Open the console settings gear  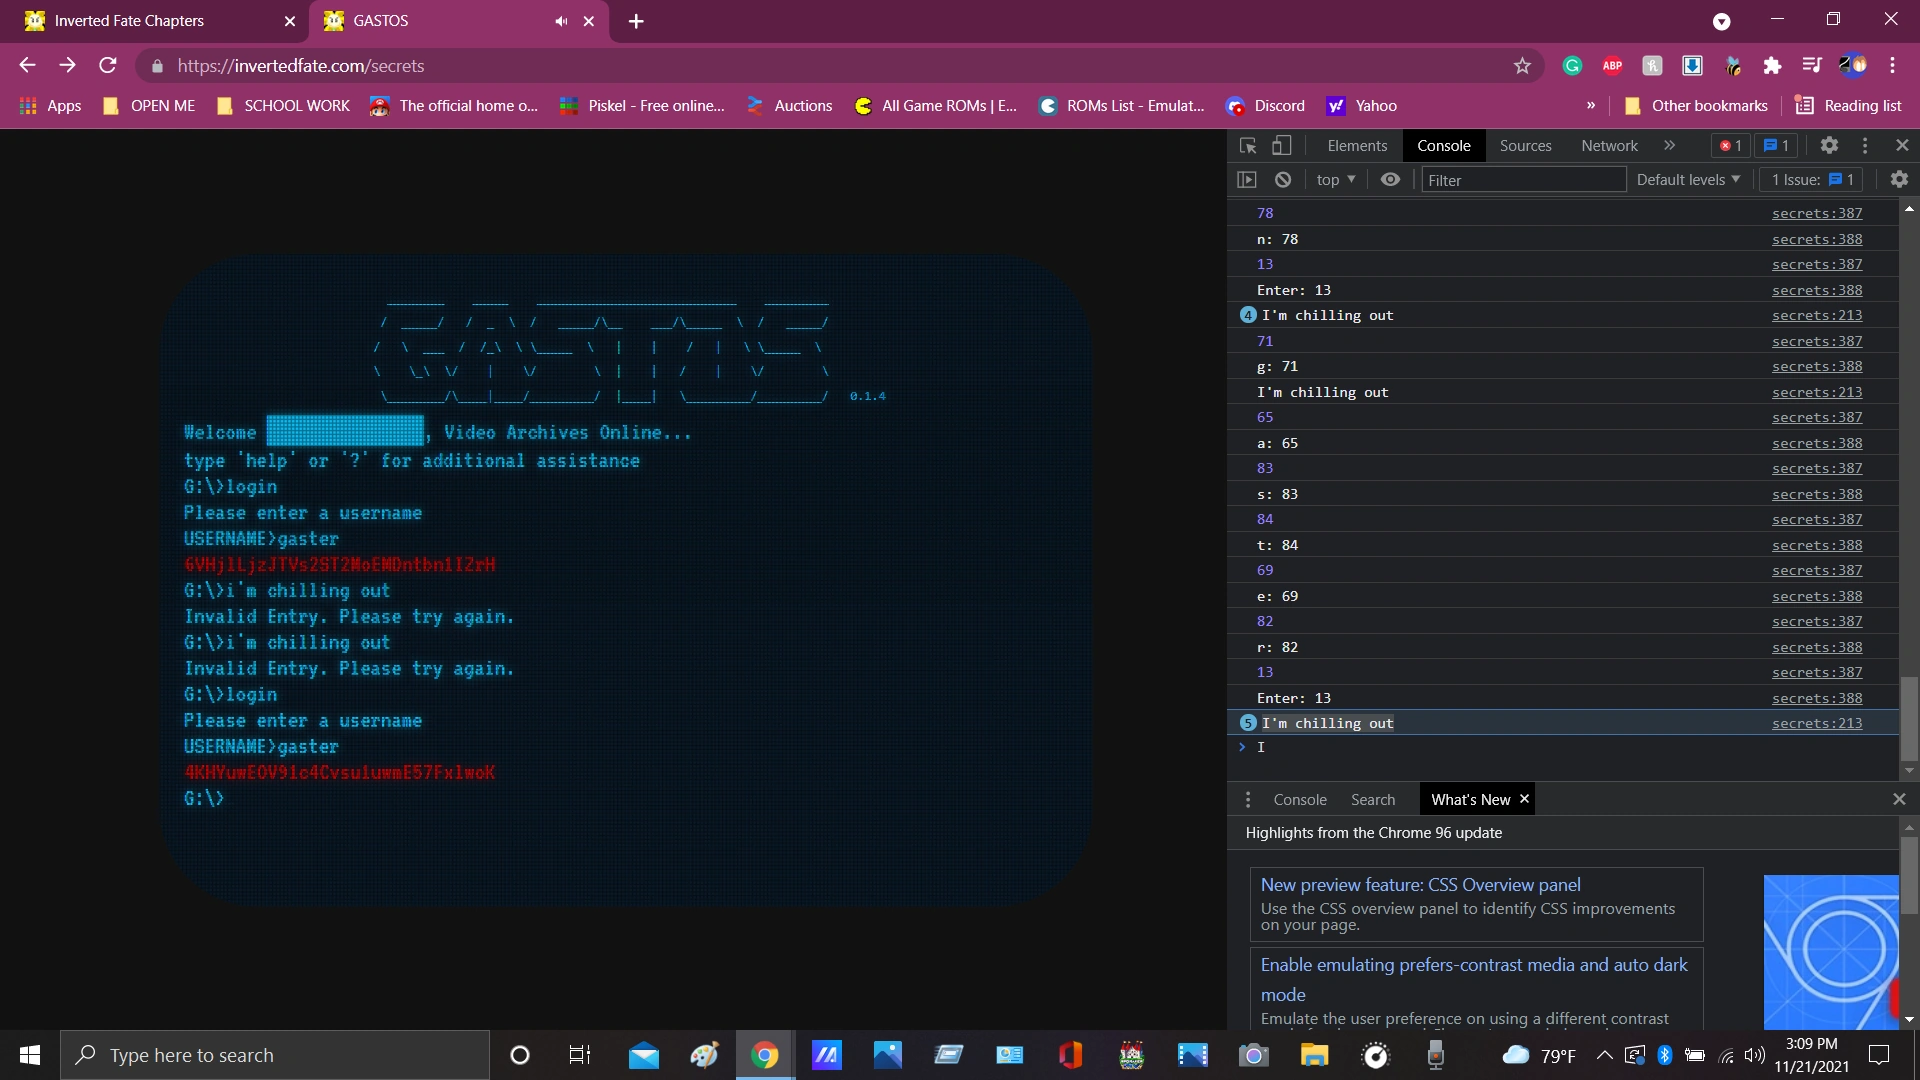(x=1899, y=180)
